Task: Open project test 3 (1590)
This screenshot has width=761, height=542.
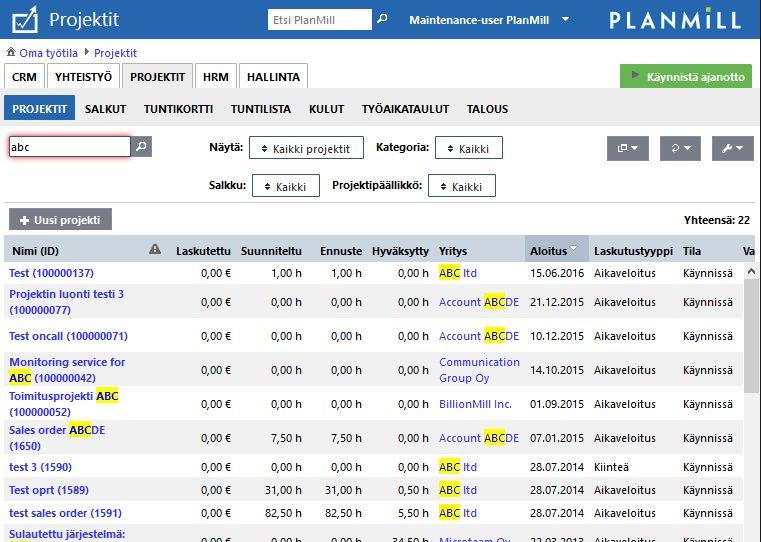Action: click(40, 467)
